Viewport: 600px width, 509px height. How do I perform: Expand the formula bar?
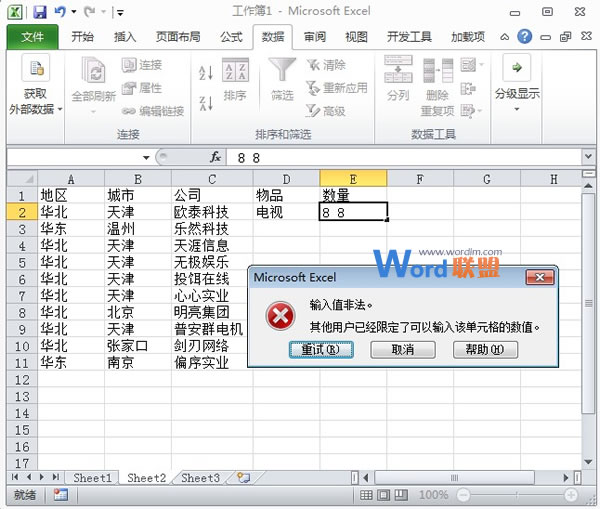588,157
